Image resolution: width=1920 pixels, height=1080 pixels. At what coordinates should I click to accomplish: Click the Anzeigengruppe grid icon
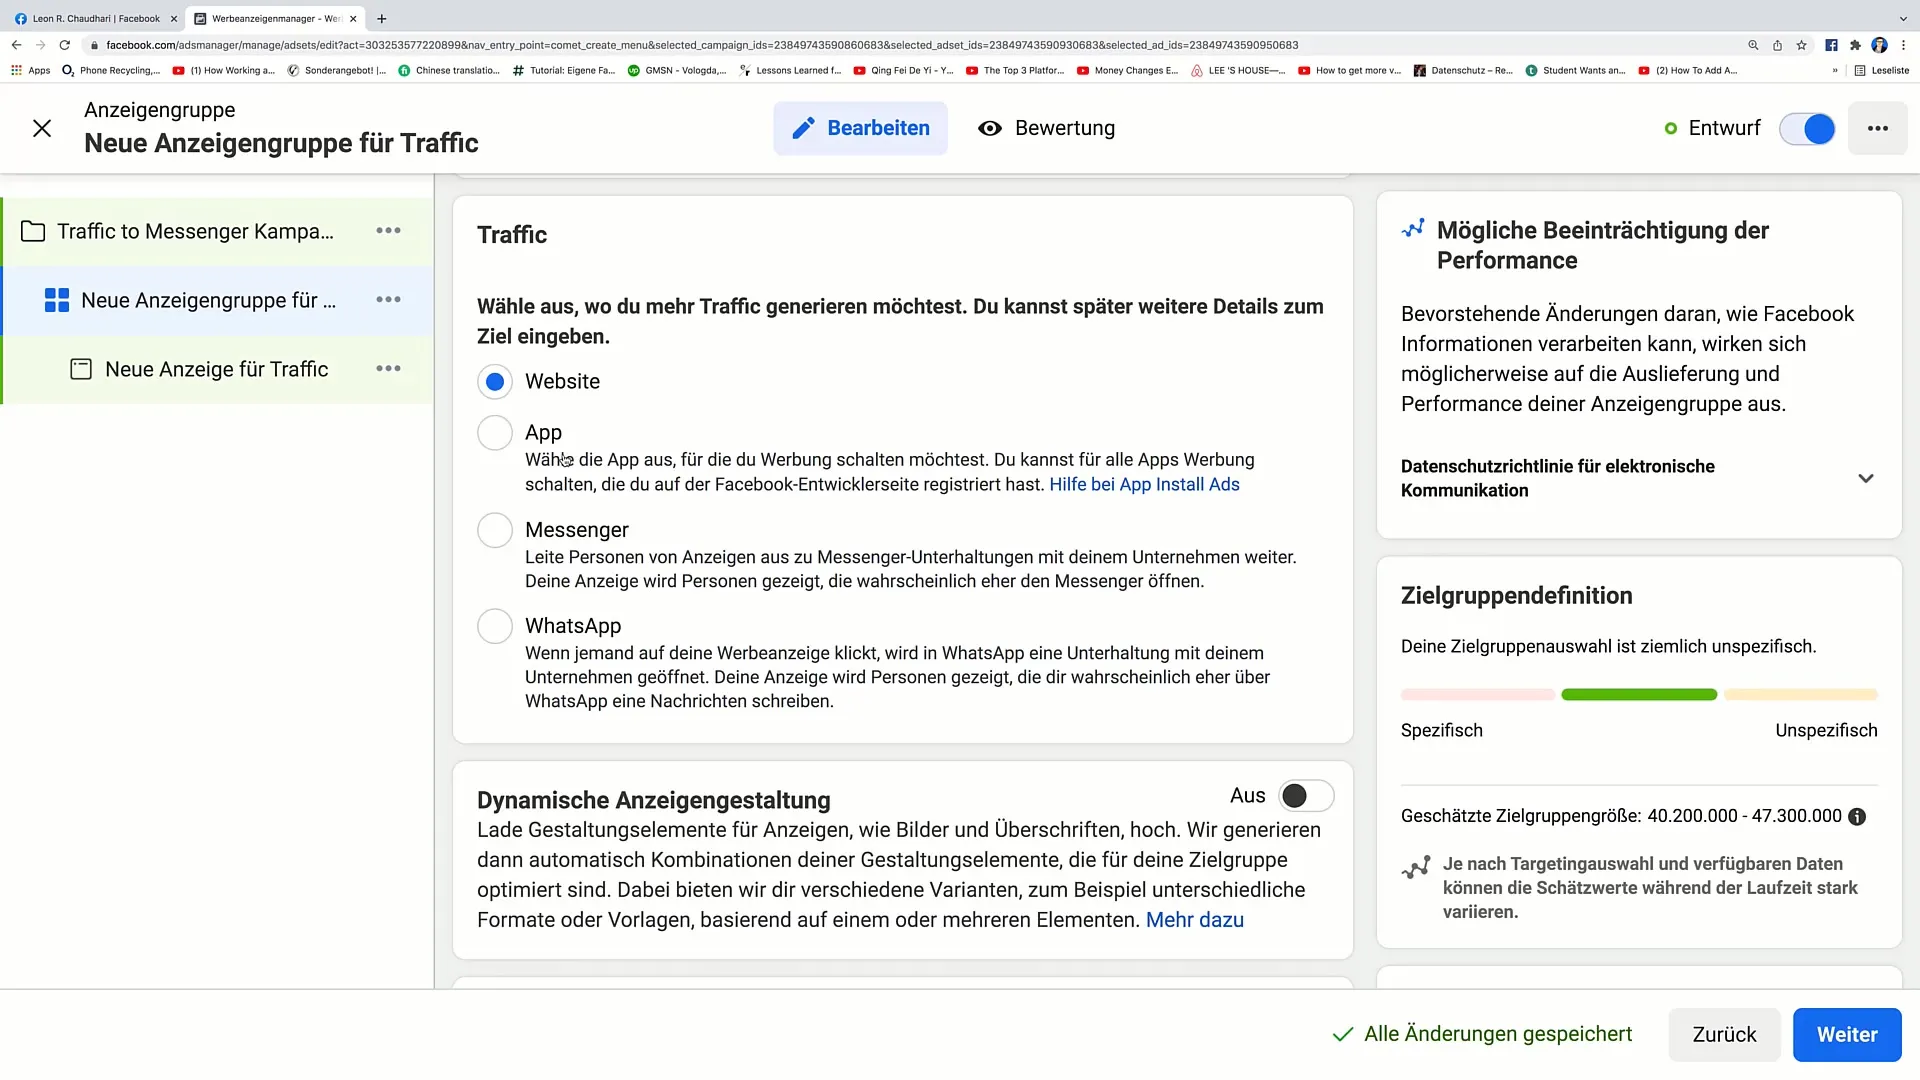click(x=57, y=299)
